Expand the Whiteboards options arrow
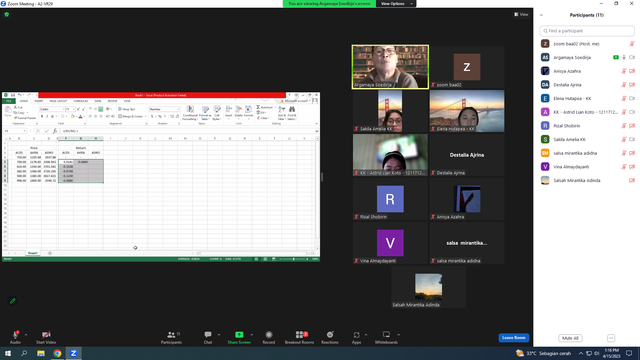Screen dimensions: 640x360 click(x=398, y=335)
